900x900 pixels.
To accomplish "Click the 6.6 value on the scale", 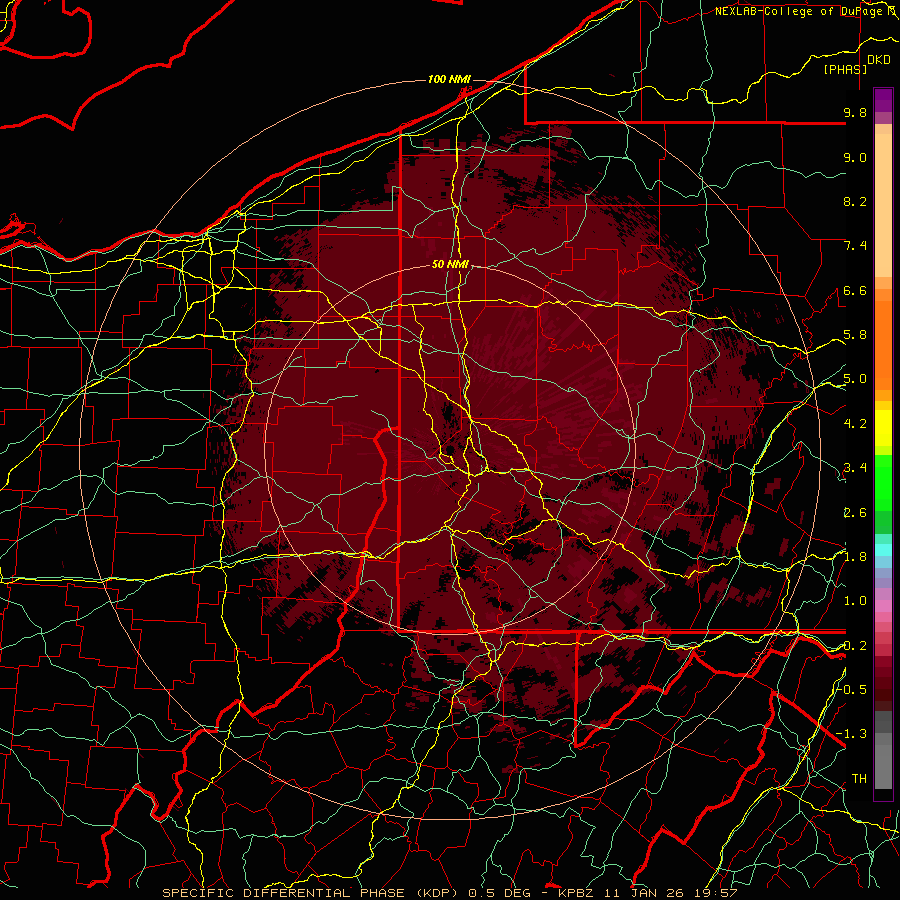I will [x=855, y=290].
